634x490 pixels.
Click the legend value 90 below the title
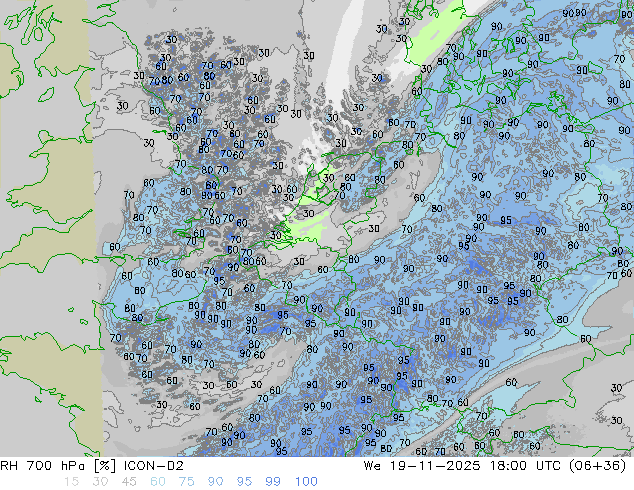pos(216,482)
